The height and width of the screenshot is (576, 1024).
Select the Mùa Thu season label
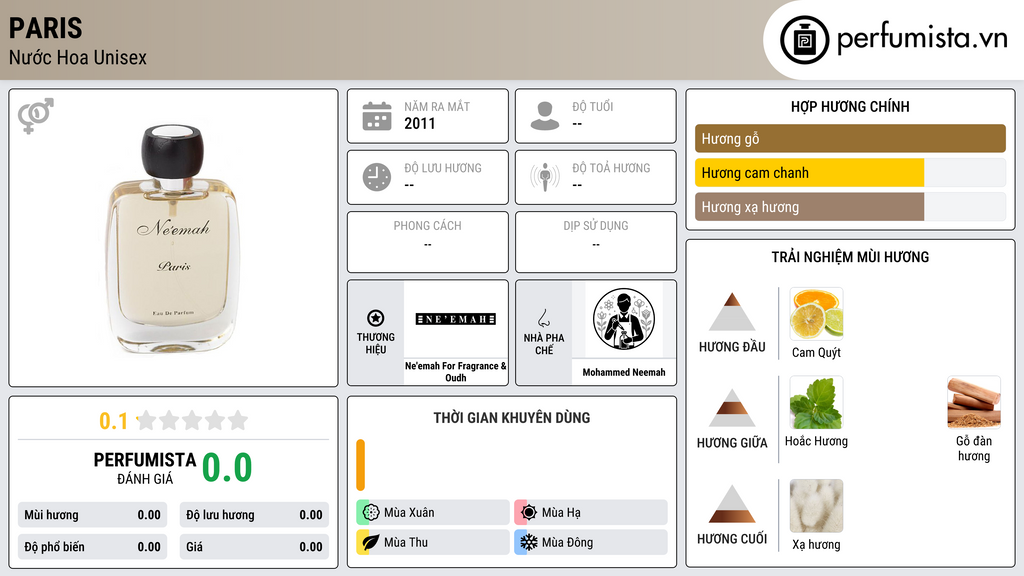pos(406,542)
